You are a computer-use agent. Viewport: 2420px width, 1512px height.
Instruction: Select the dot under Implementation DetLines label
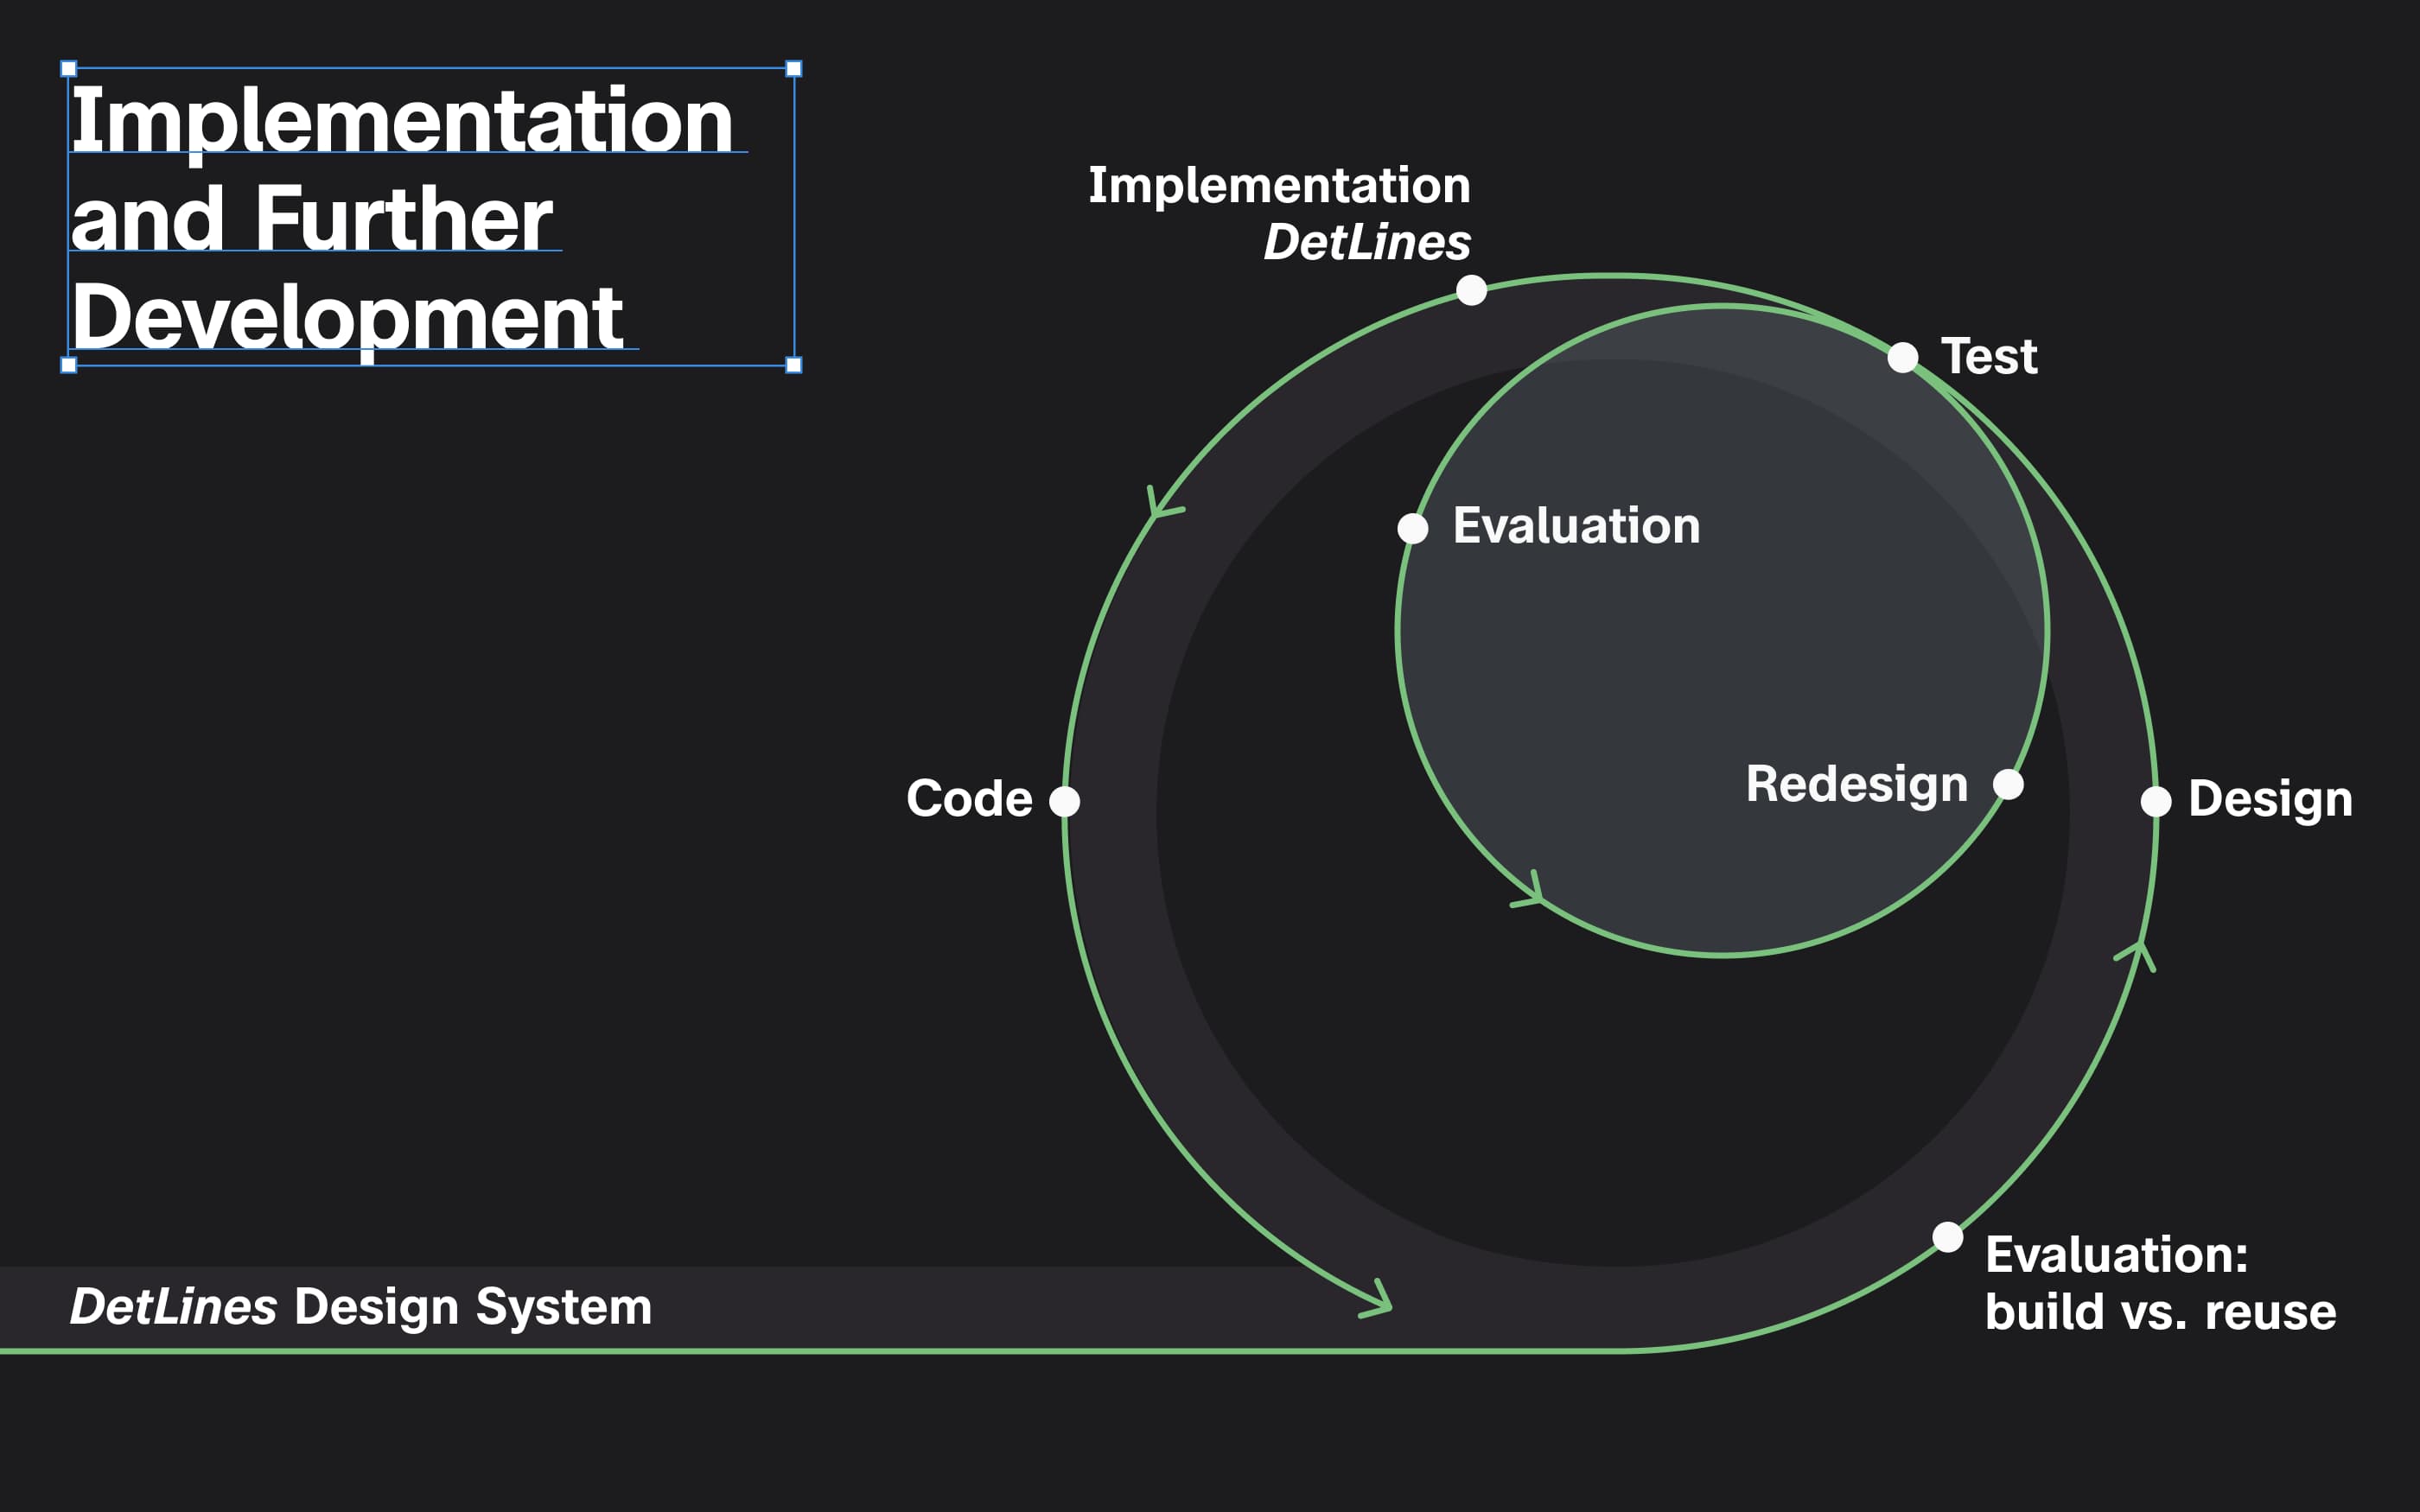coord(1472,291)
